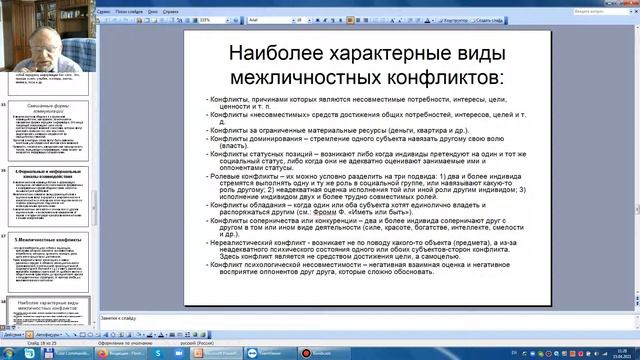
Task: Click русский (Россия) language indicator
Action: pos(197,343)
